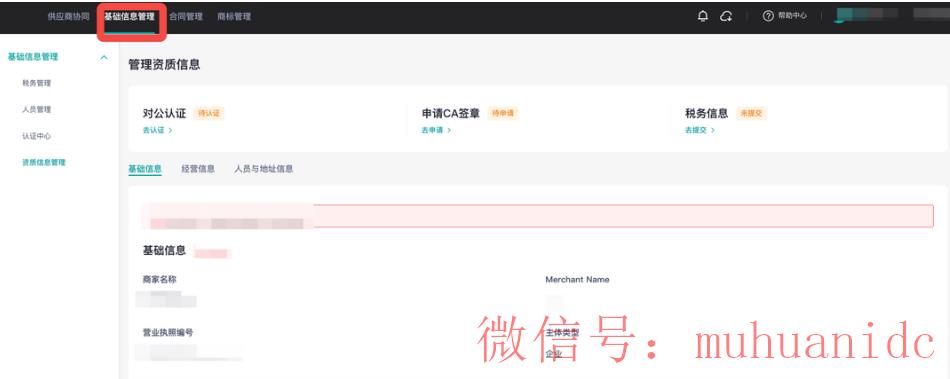Click the 未提交 status tag

click(751, 113)
